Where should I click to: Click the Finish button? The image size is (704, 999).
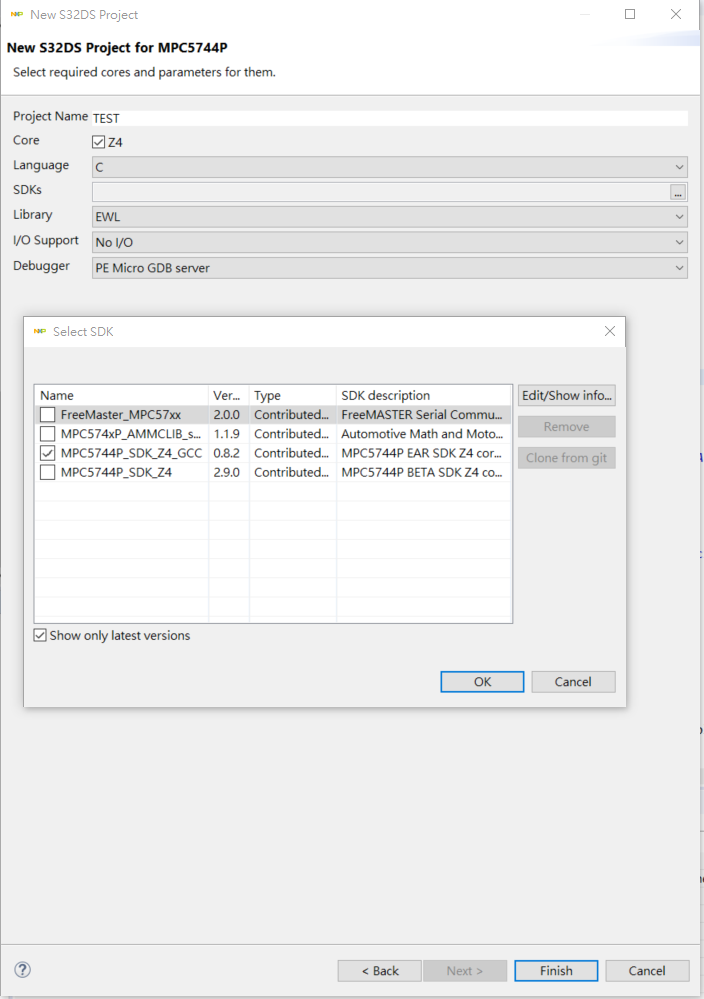coord(556,970)
